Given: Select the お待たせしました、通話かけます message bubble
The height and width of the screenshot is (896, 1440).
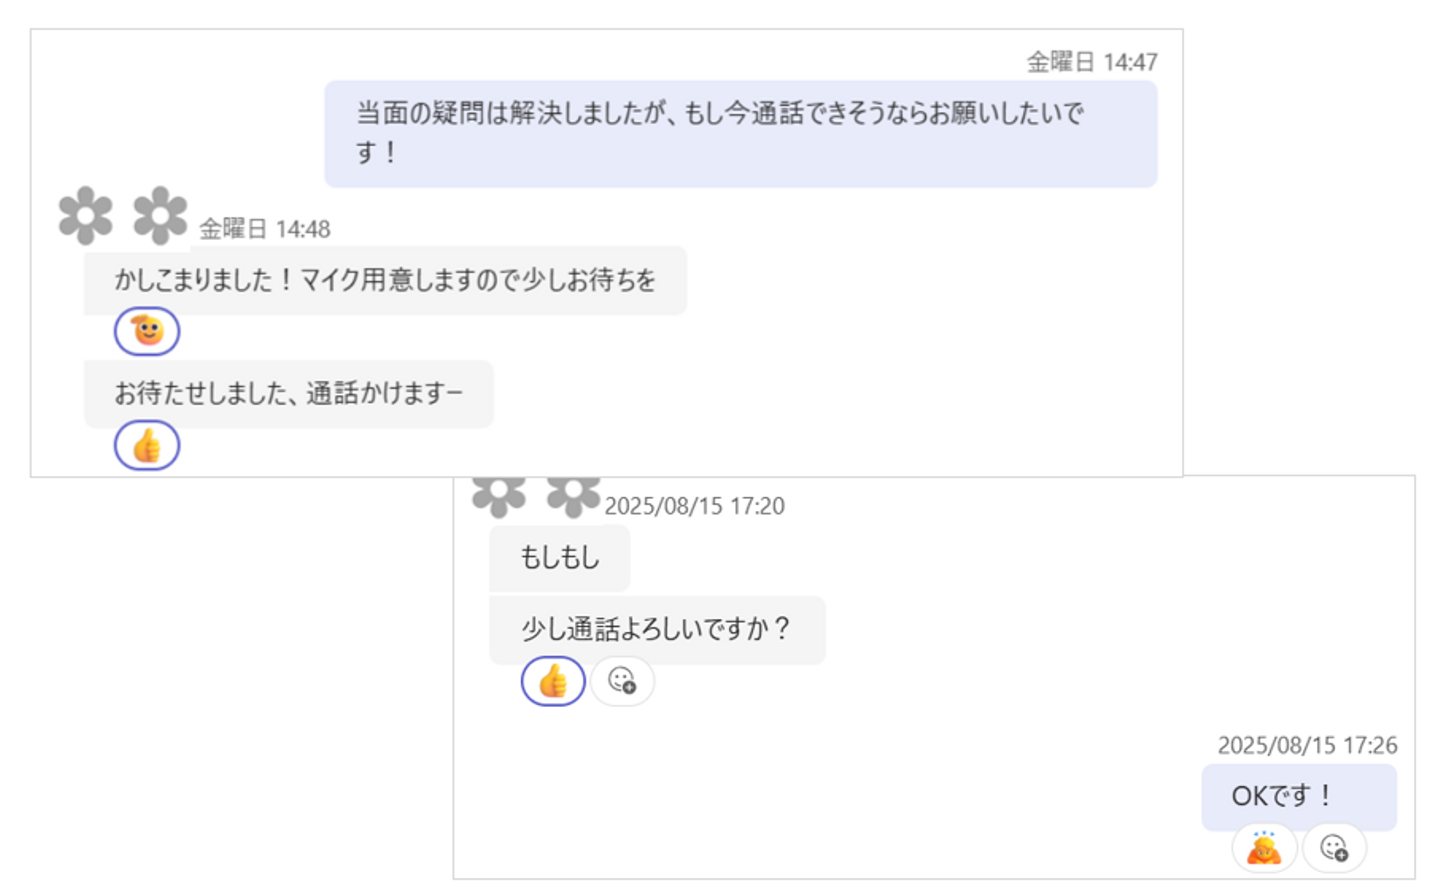Looking at the screenshot, I should 288,394.
